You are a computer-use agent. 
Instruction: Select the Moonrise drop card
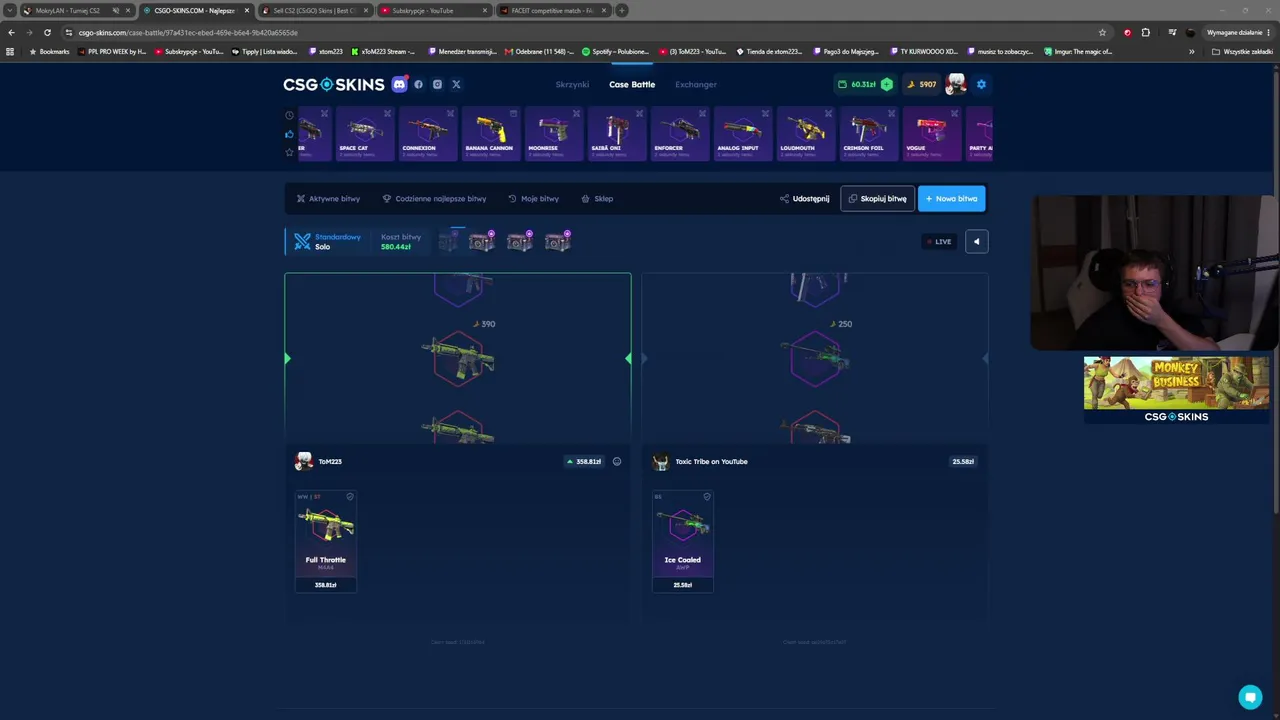(x=552, y=134)
